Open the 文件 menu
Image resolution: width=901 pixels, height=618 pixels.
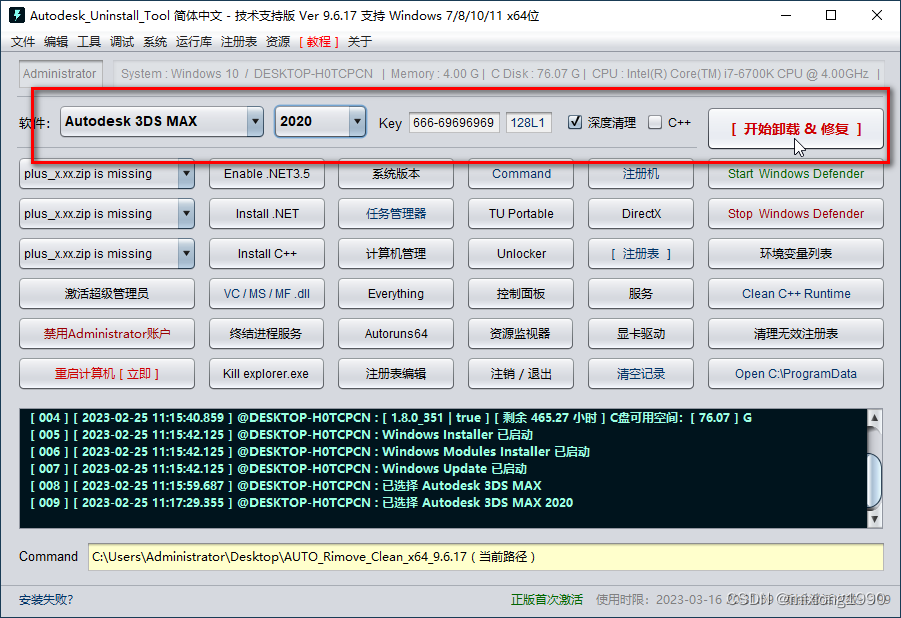pos(23,41)
